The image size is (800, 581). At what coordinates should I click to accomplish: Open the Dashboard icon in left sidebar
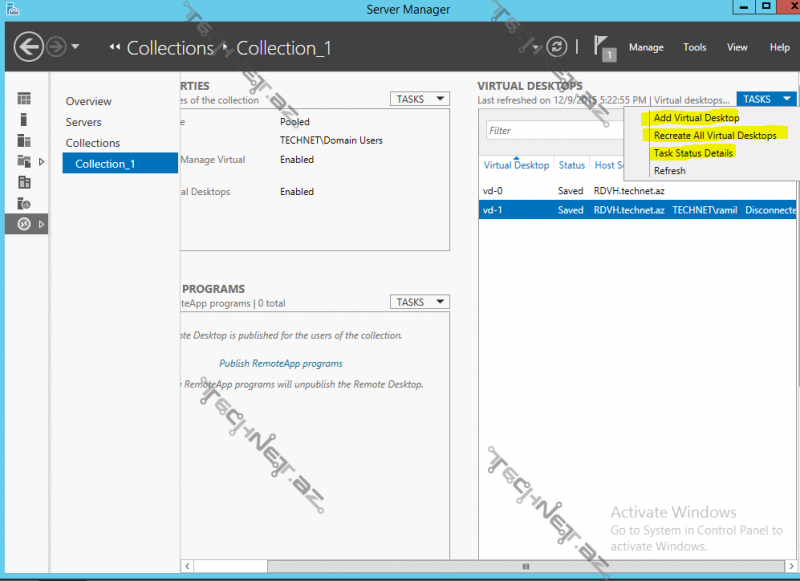point(24,98)
